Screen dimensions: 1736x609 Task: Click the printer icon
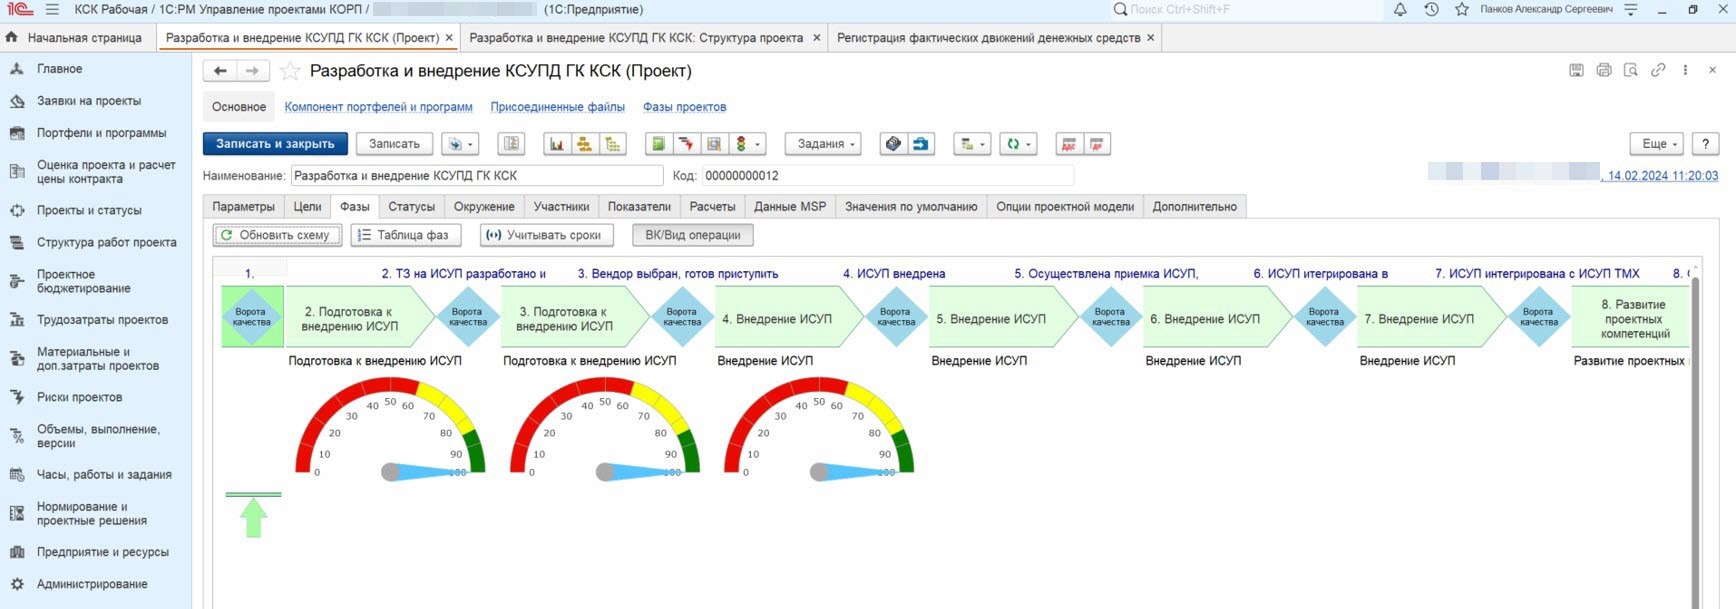pyautogui.click(x=1604, y=70)
